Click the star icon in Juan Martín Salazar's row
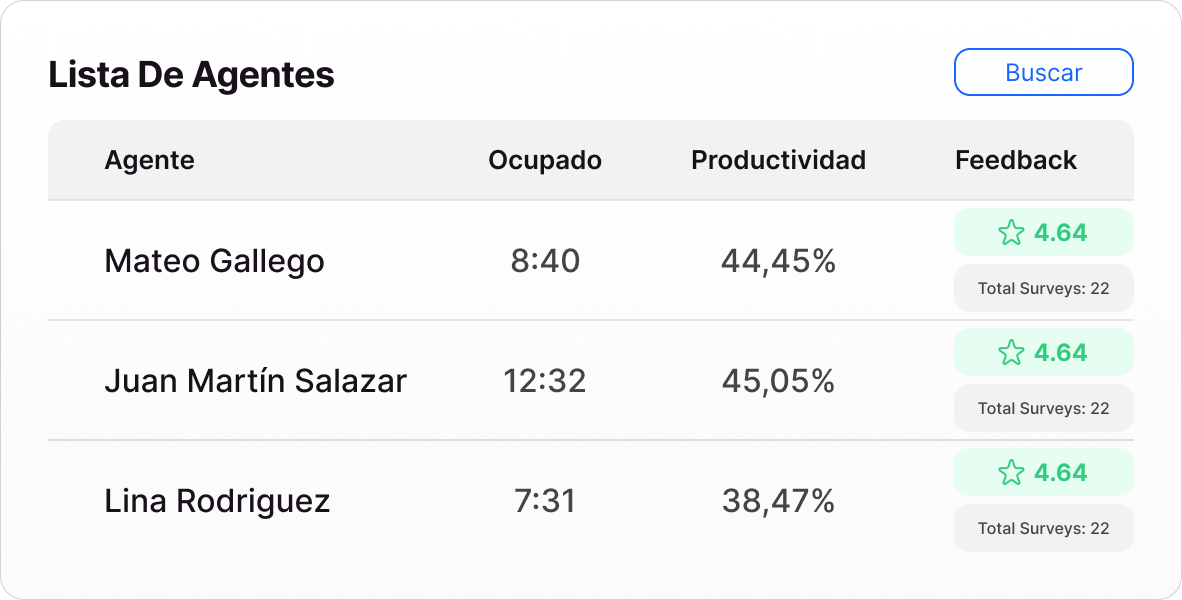Image resolution: width=1182 pixels, height=600 pixels. click(1011, 353)
